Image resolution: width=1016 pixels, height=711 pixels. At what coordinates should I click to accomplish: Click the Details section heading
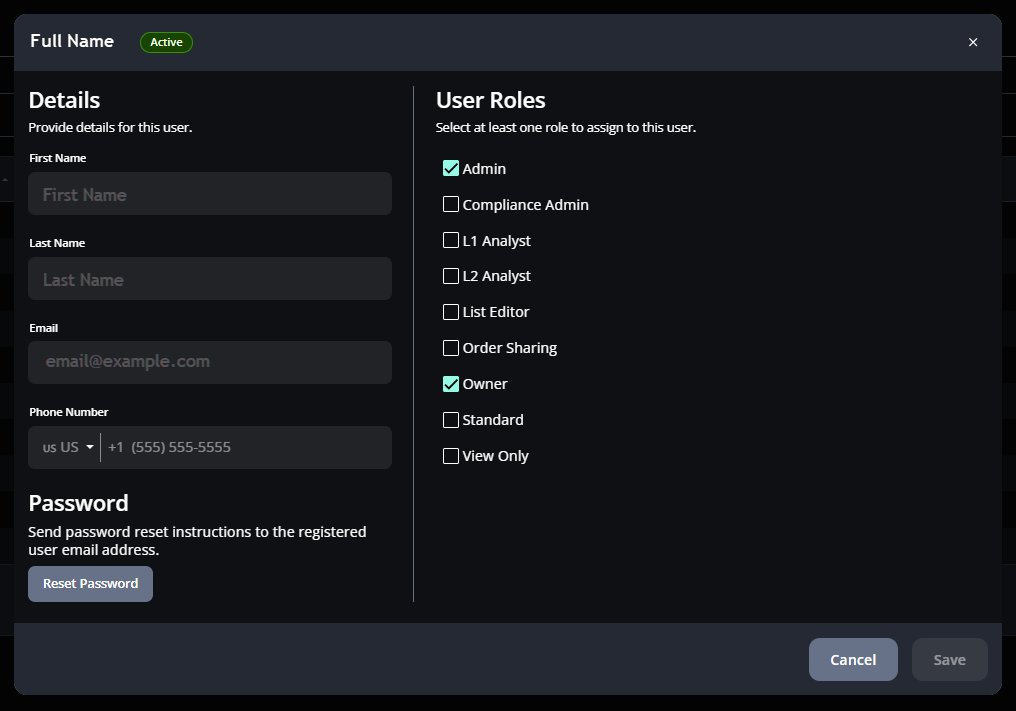64,100
